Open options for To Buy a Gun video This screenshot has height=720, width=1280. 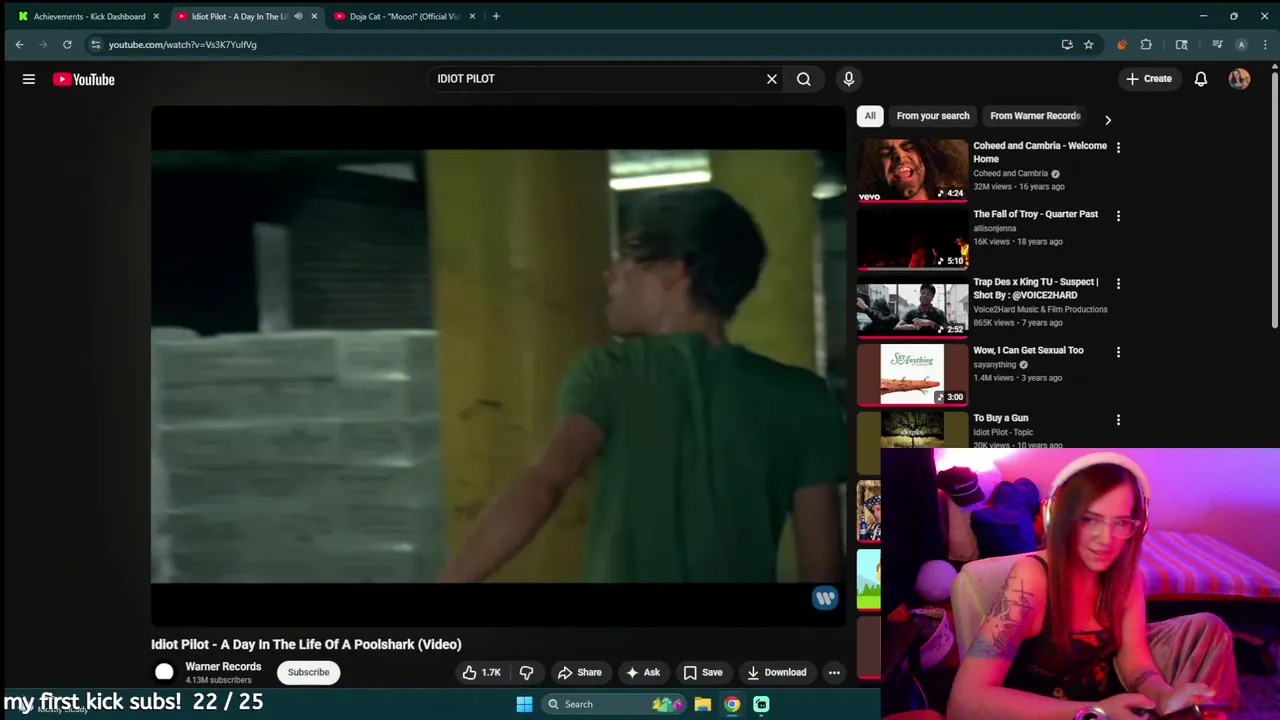(x=1118, y=420)
